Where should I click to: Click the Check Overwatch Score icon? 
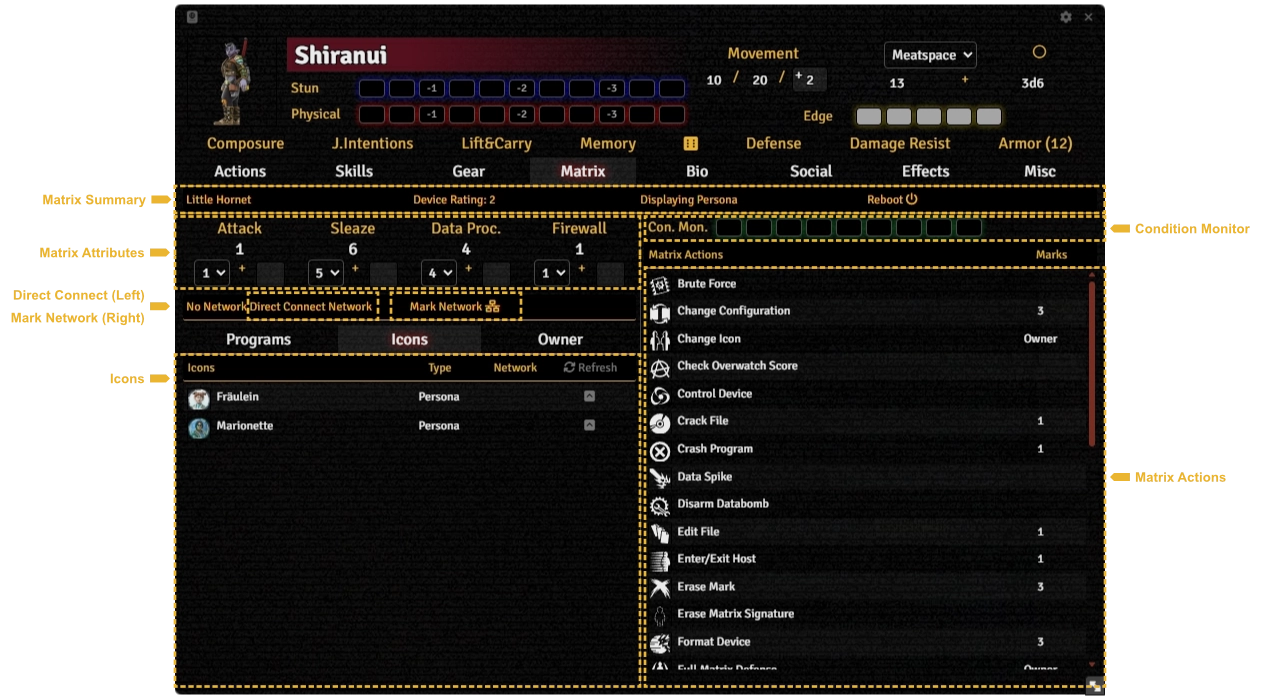(660, 369)
